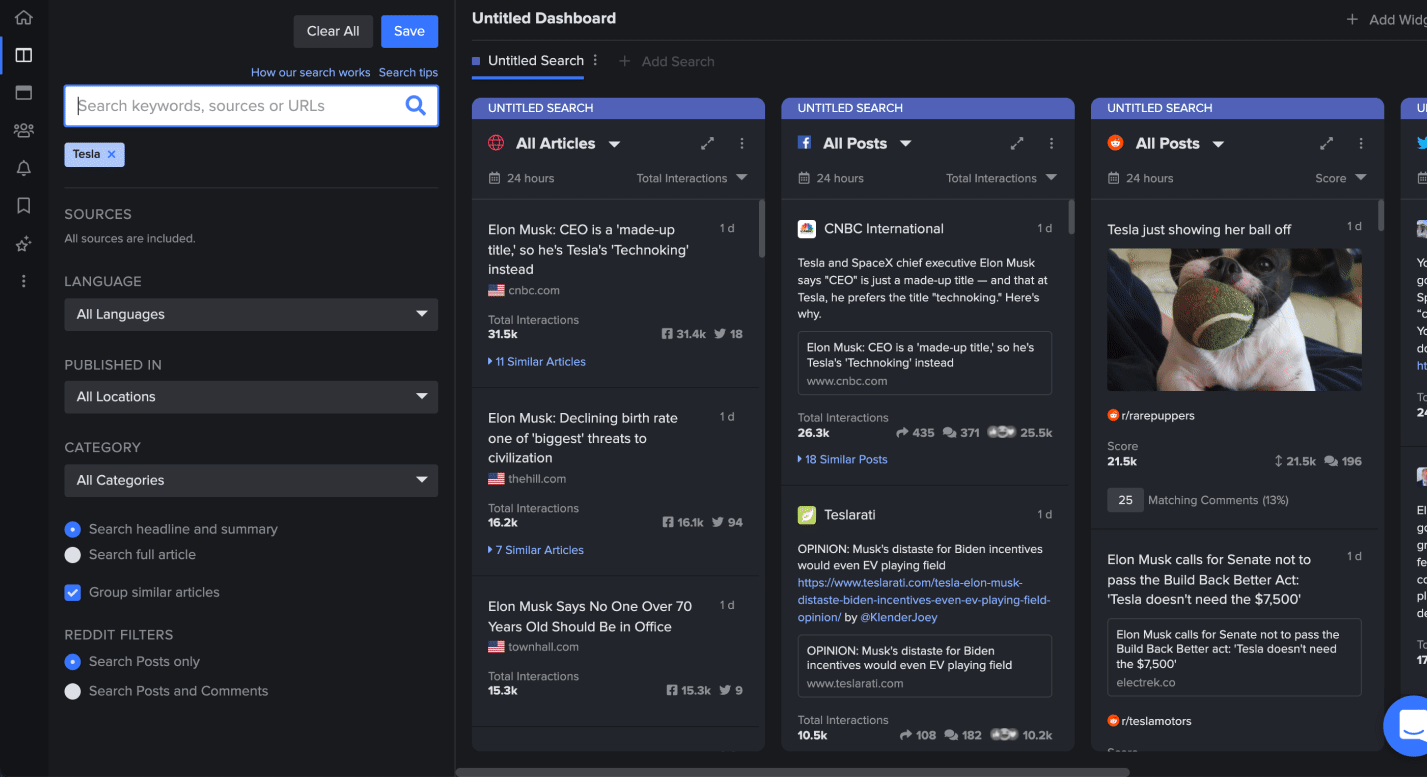Click the Add Search tab
1427x777 pixels.
pos(667,62)
